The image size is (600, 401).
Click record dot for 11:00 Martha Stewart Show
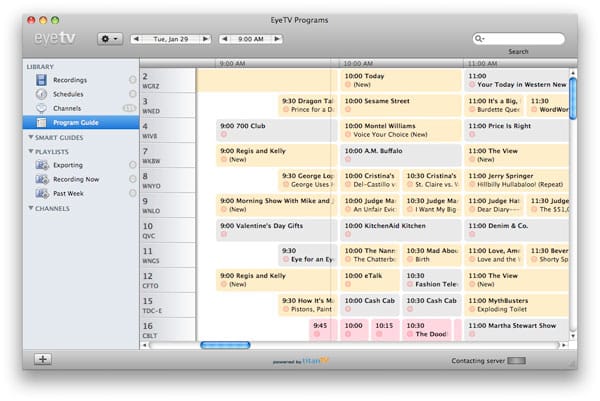pos(472,334)
